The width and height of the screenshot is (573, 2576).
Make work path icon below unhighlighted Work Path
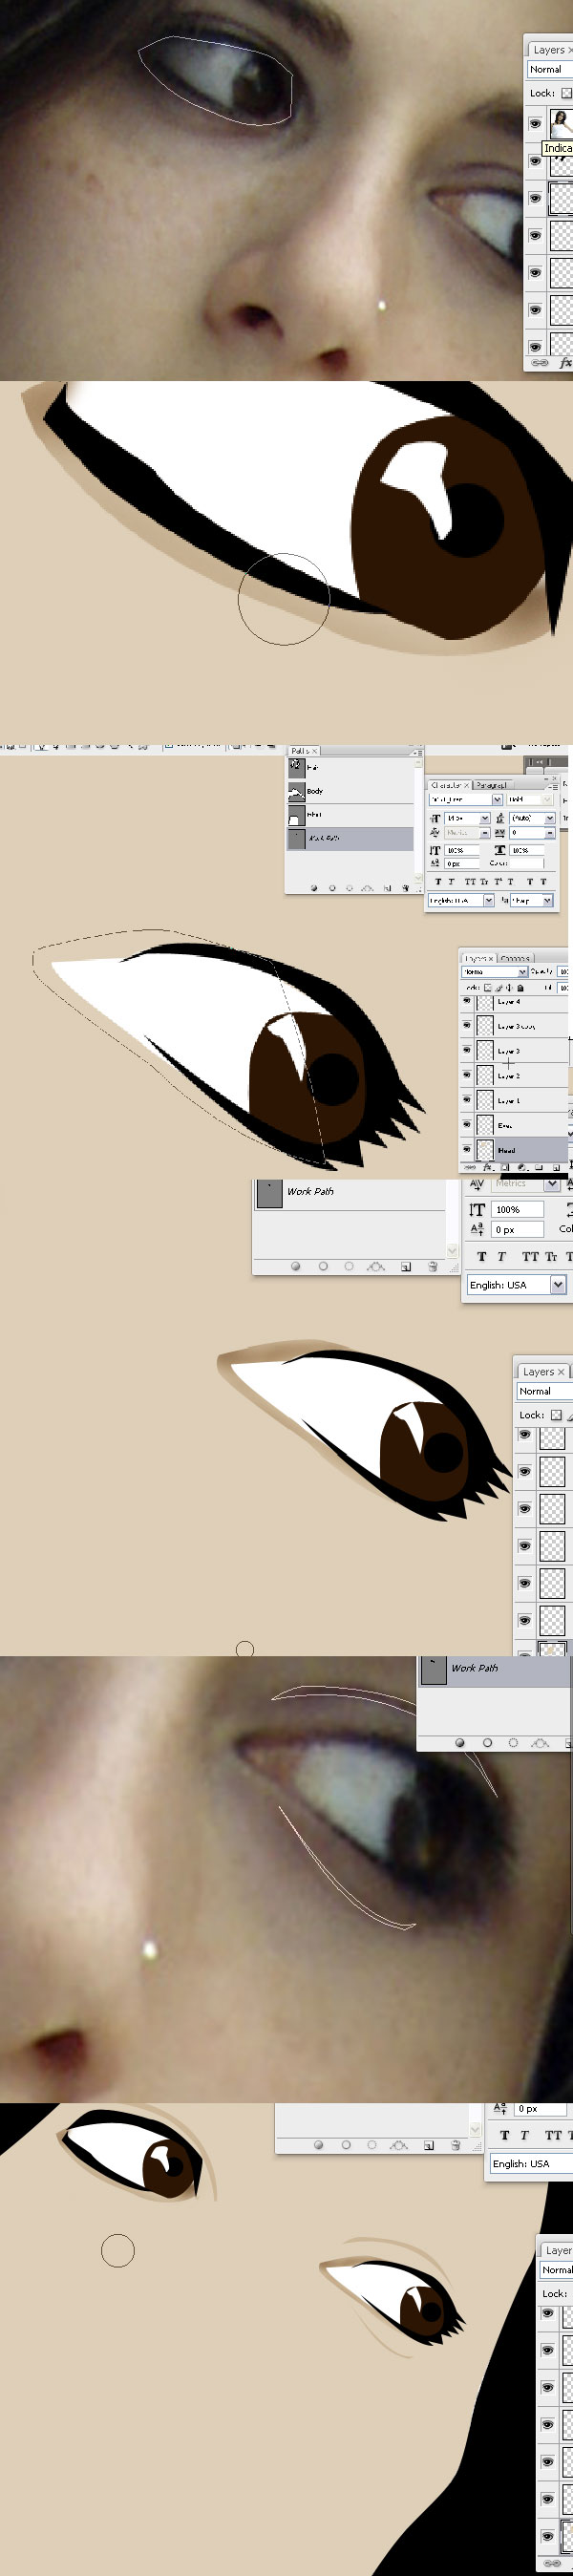[376, 1266]
